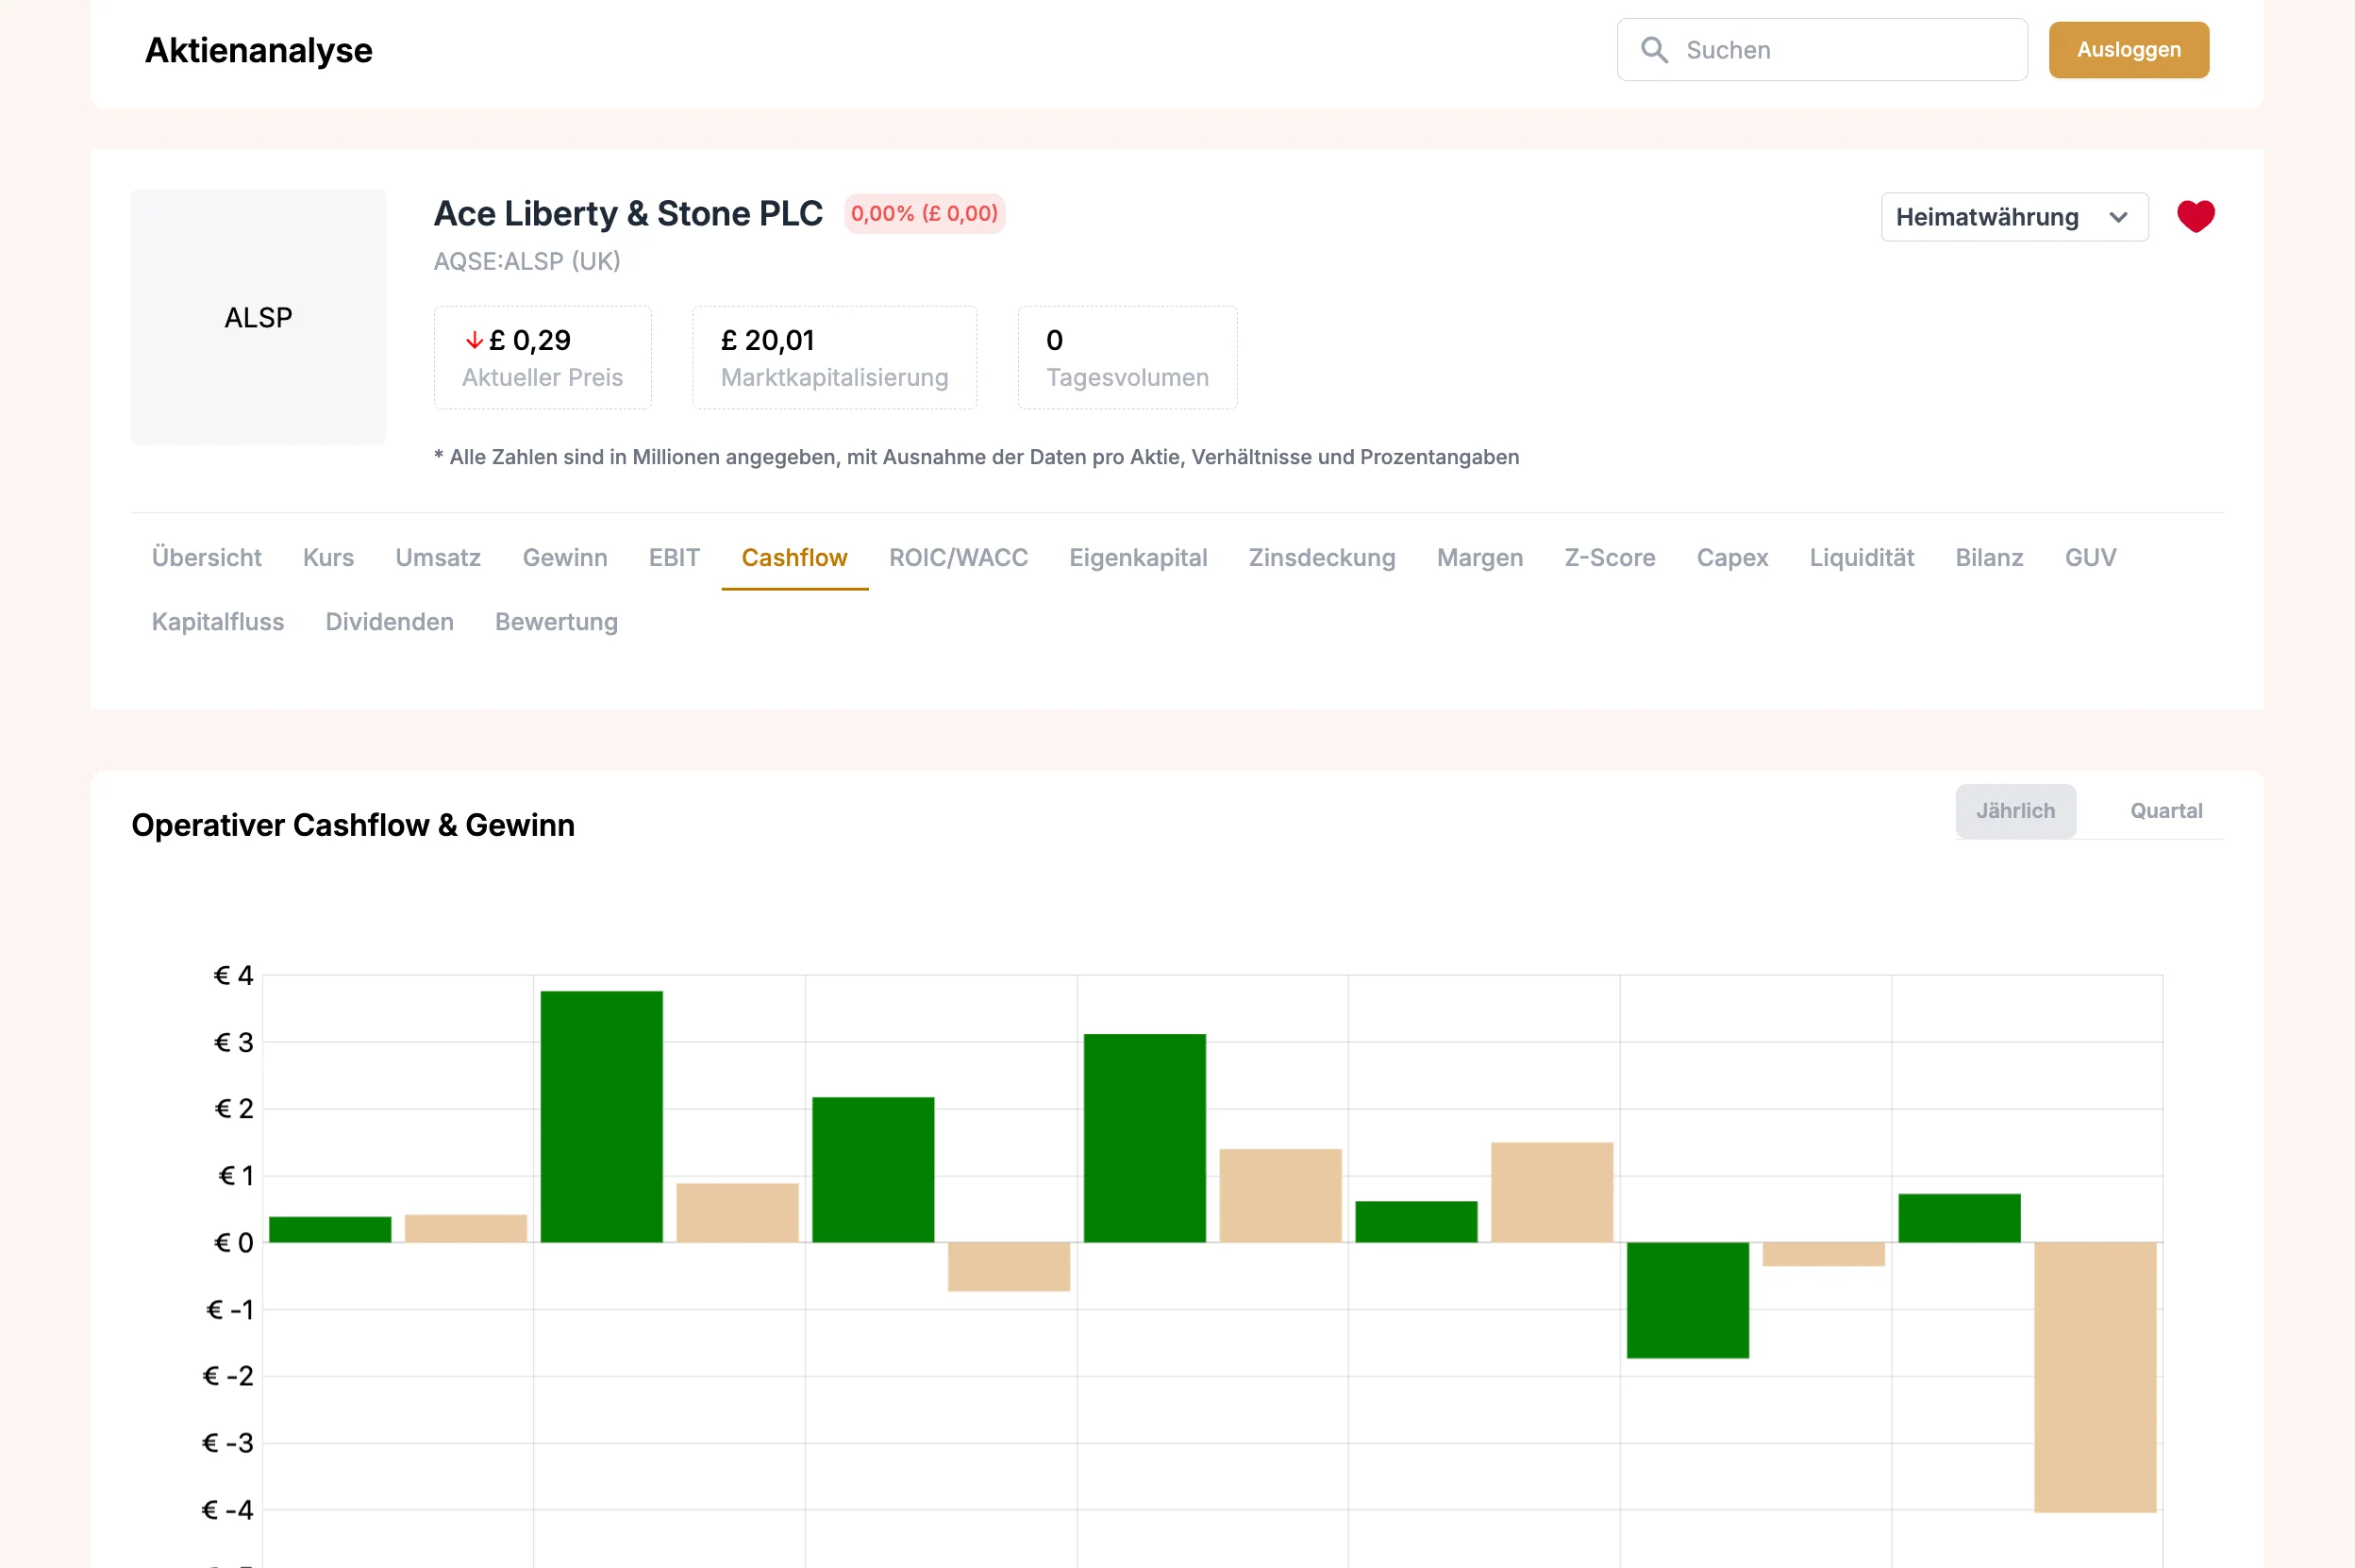Switch to the ROIC/WACC tab
This screenshot has width=2355, height=1568.
[957, 557]
